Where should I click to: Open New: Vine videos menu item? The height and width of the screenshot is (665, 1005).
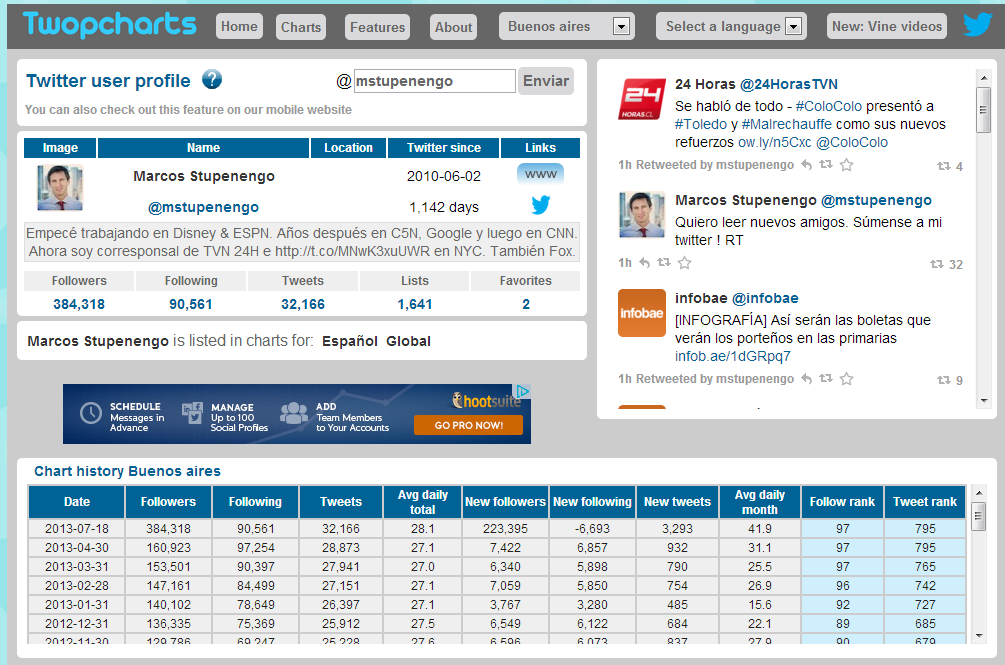tap(886, 26)
